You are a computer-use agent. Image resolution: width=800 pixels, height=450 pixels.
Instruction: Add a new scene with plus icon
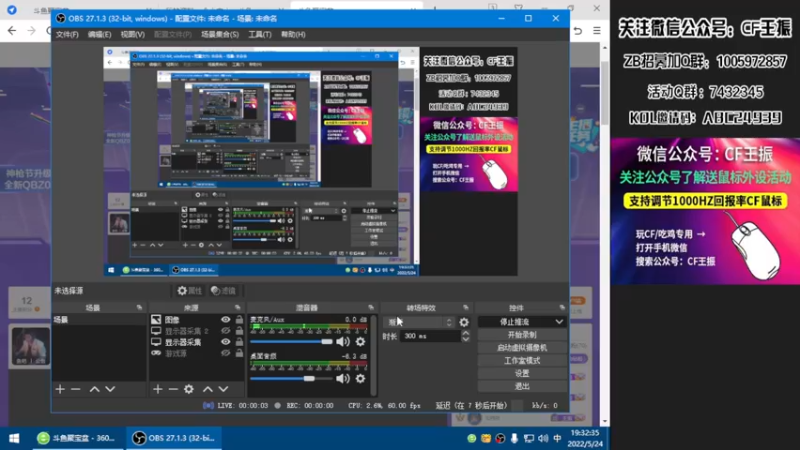[x=60, y=389]
